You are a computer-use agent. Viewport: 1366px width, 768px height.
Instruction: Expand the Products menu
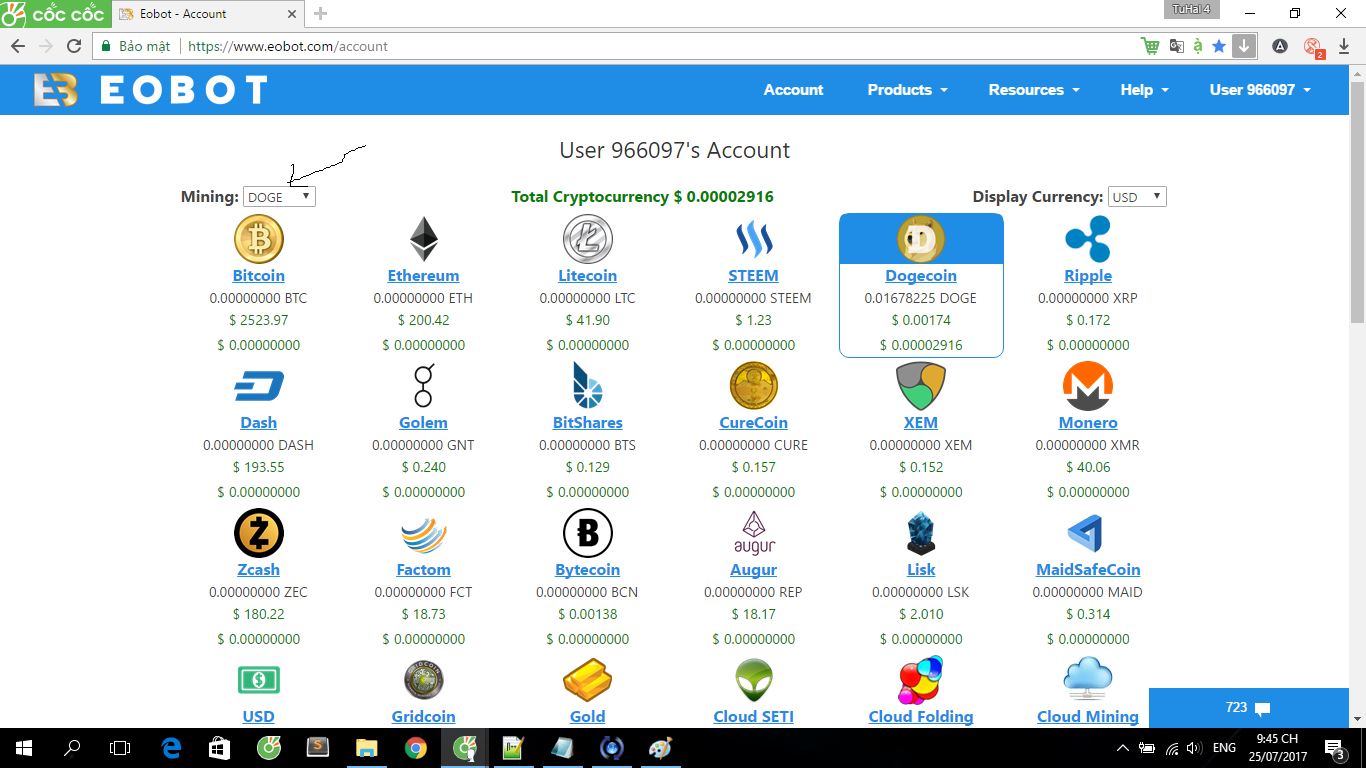click(x=906, y=89)
